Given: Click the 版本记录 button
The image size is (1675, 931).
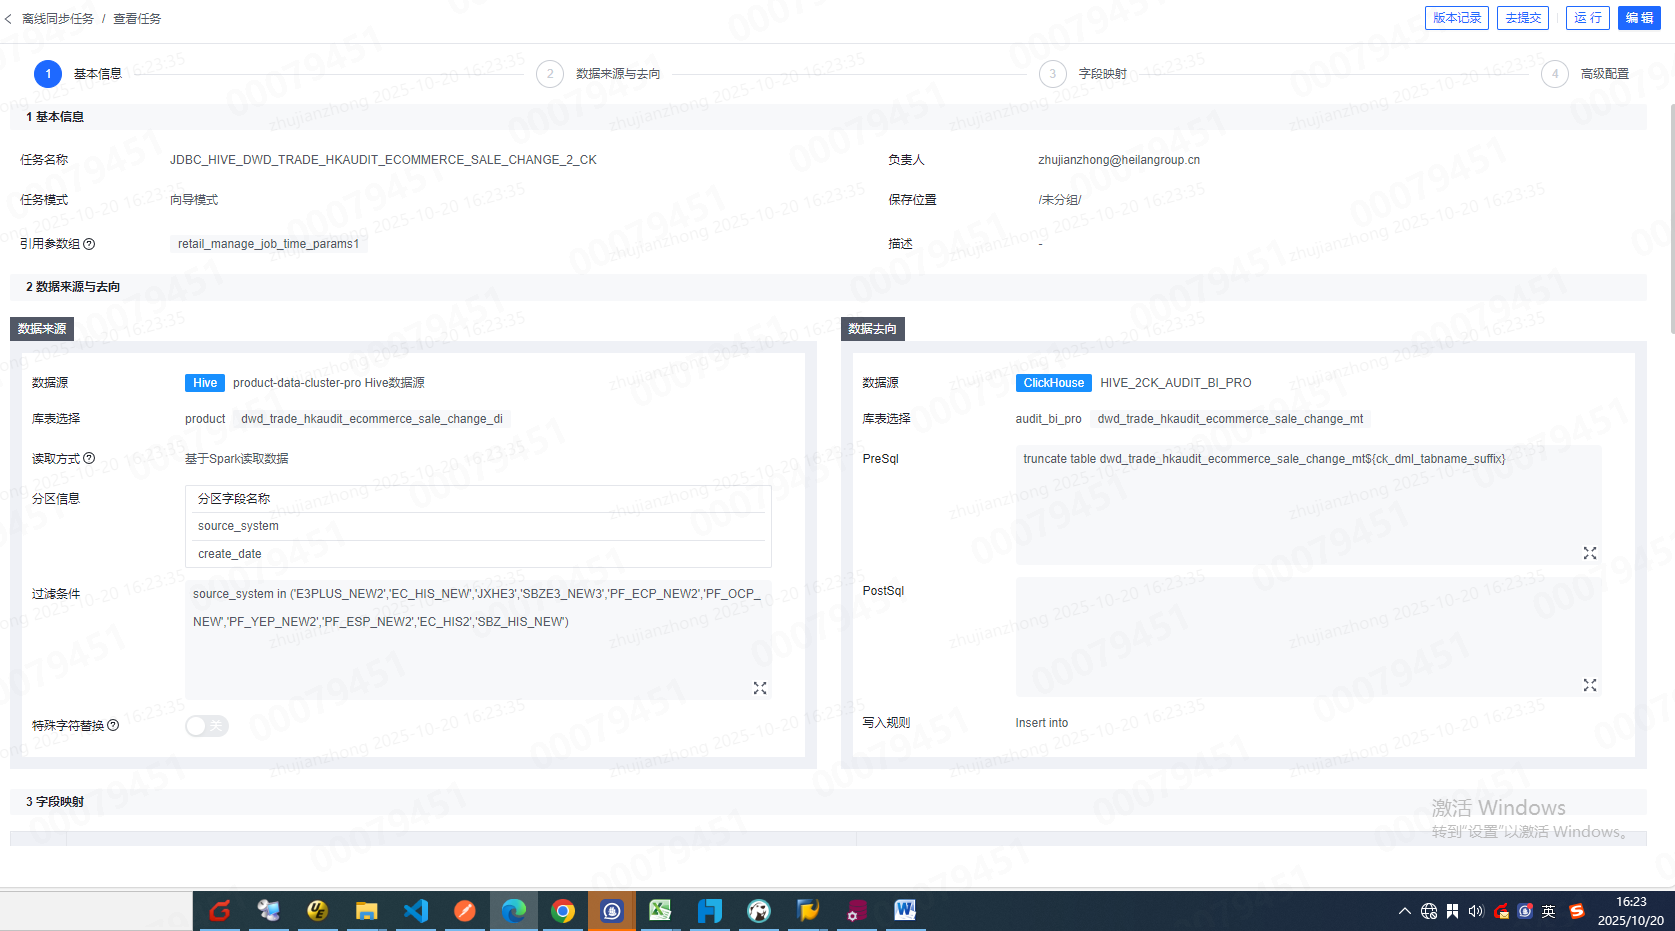Looking at the screenshot, I should (x=1456, y=18).
